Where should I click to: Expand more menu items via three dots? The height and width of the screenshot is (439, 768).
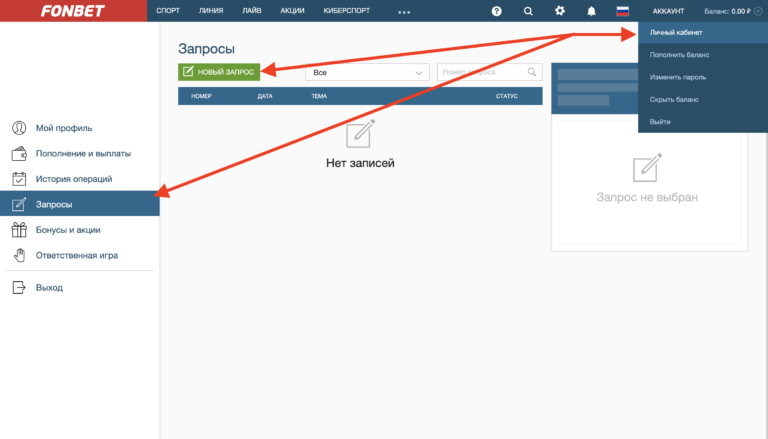click(x=404, y=12)
